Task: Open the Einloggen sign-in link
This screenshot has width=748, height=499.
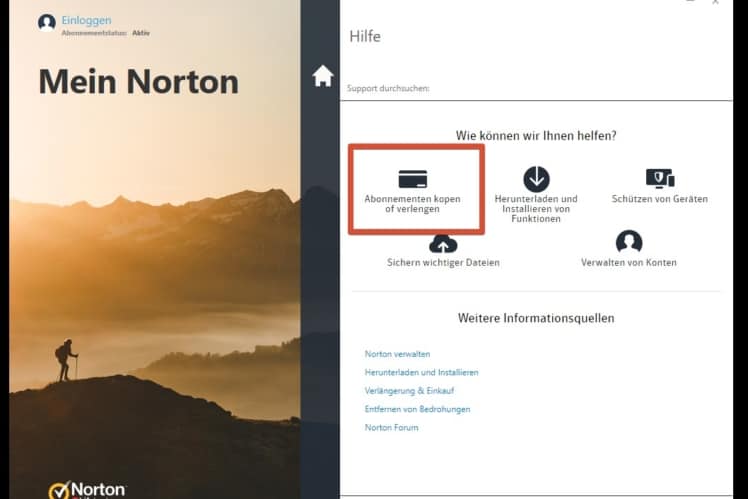Action: [86, 21]
